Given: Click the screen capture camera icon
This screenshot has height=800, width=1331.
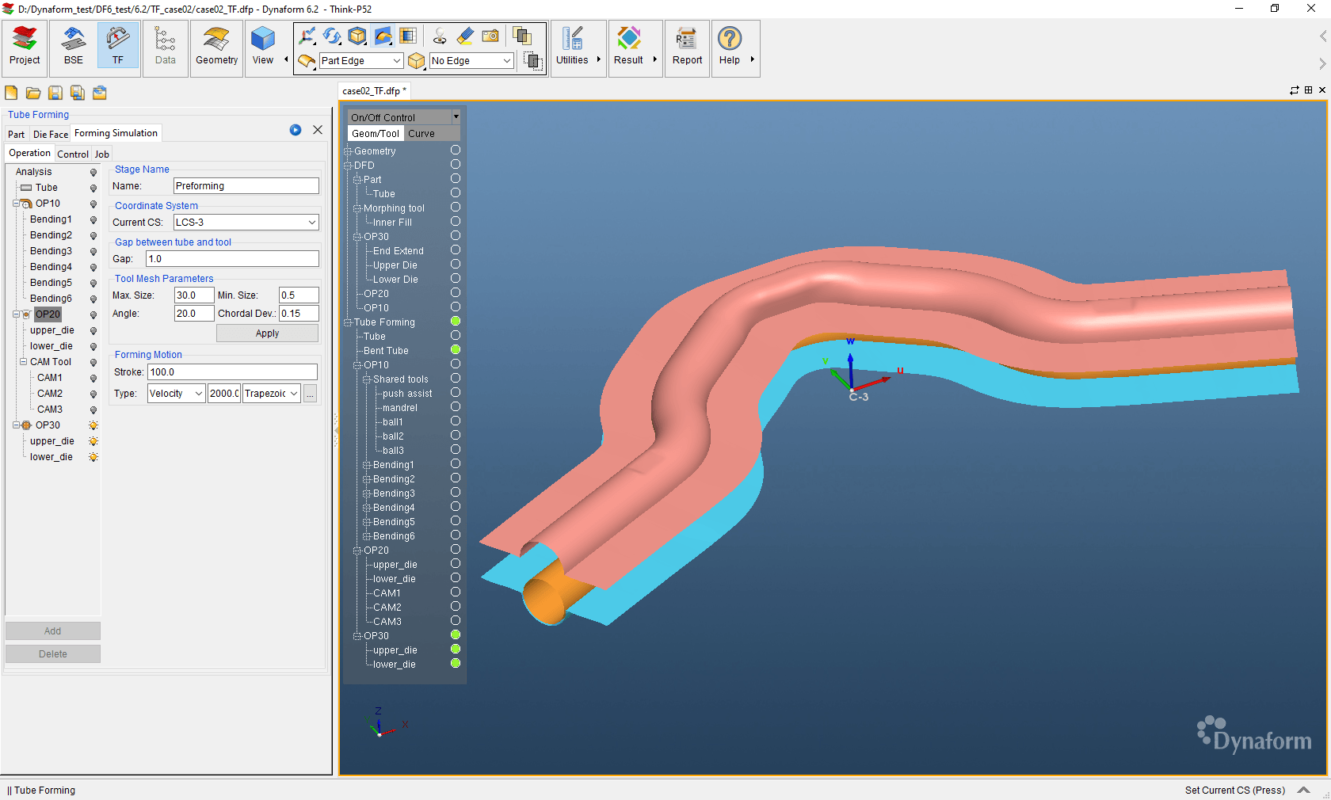Looking at the screenshot, I should tap(489, 37).
